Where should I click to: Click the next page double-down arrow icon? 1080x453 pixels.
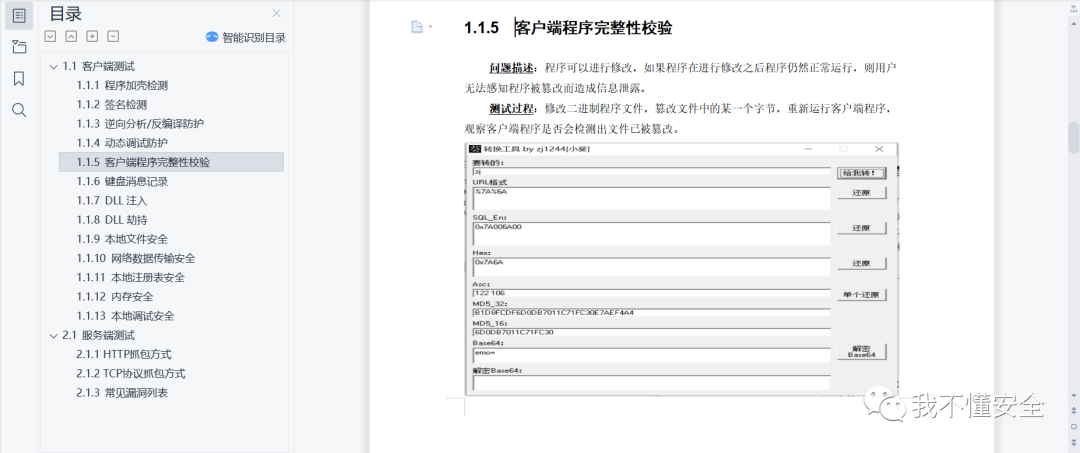[x=1073, y=441]
